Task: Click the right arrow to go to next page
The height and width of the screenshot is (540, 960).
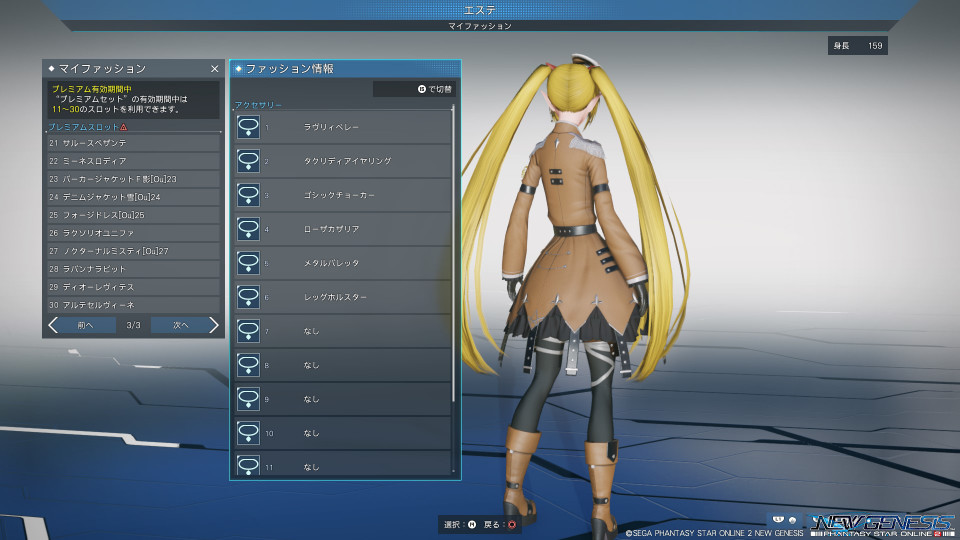Action: pos(213,325)
